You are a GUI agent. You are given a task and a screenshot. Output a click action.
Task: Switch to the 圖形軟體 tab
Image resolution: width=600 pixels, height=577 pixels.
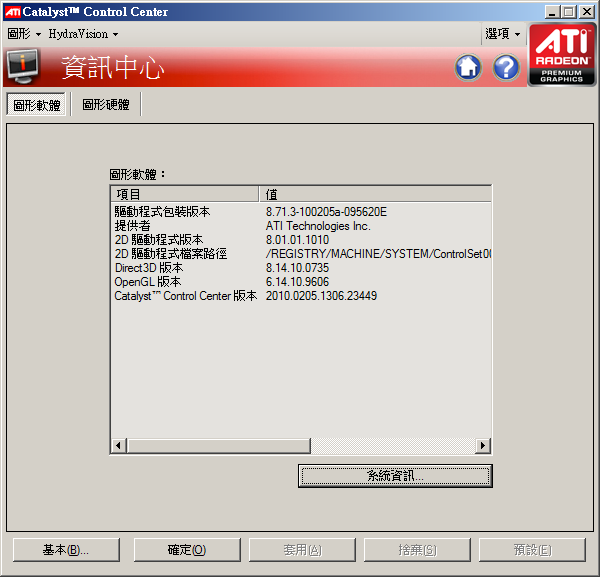click(37, 105)
